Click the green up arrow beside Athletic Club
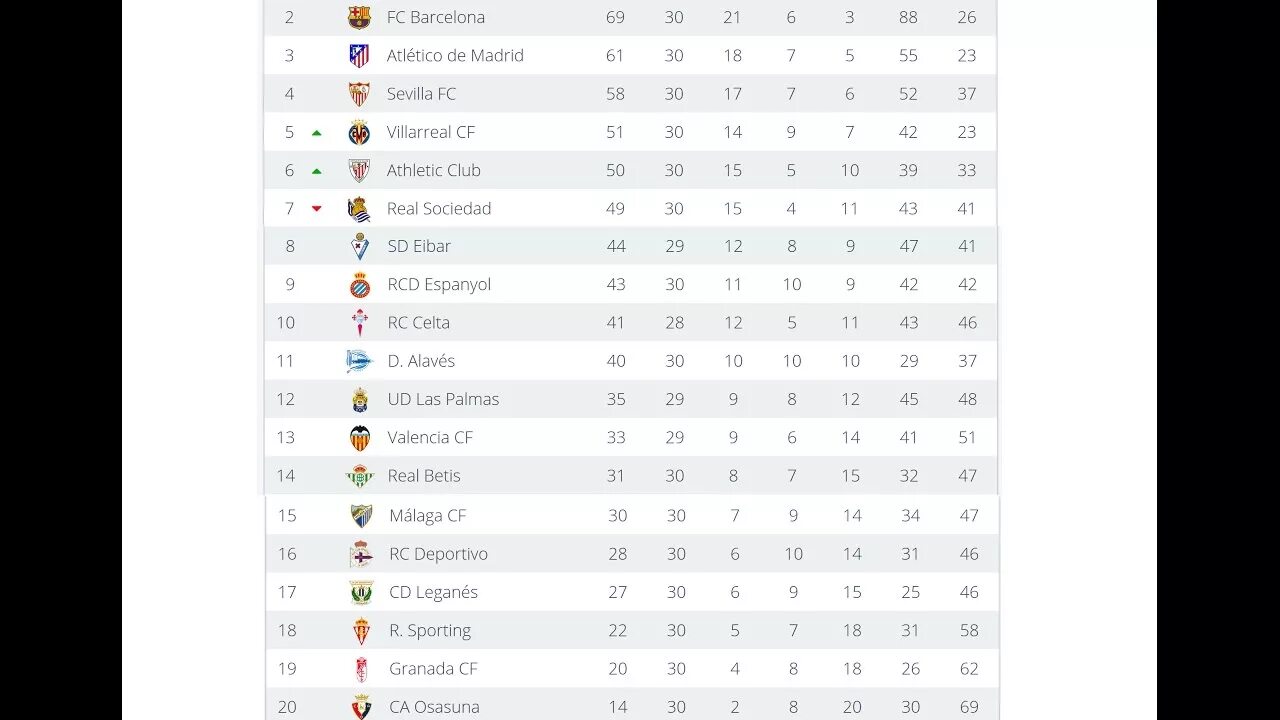The width and height of the screenshot is (1280, 720). click(x=317, y=171)
